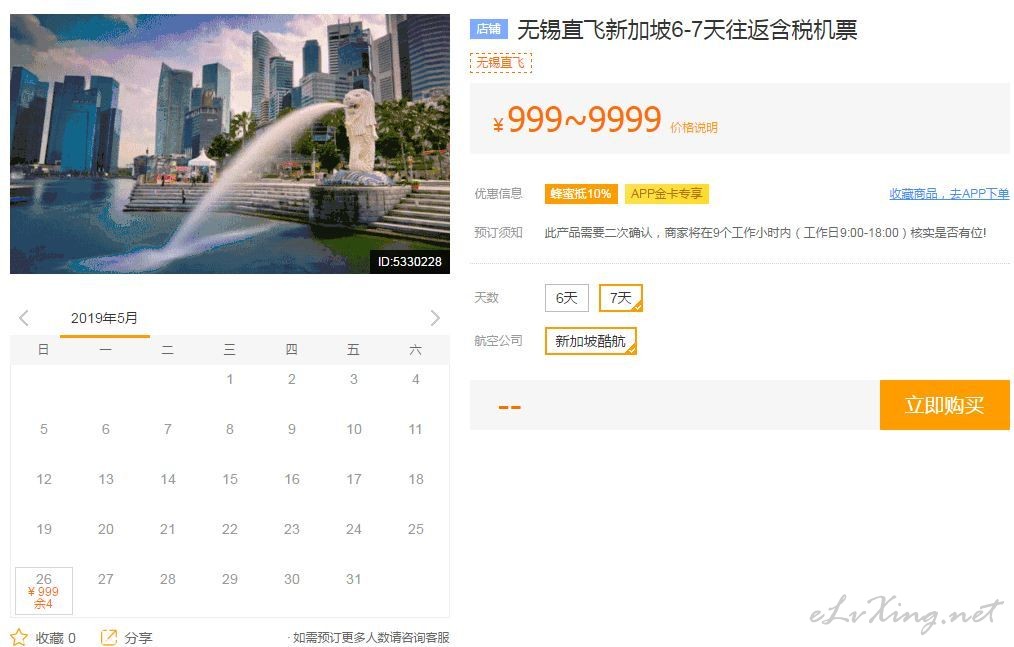The height and width of the screenshot is (647, 1014).
Task: Click the 价格说明 price explanation link
Action: [694, 127]
